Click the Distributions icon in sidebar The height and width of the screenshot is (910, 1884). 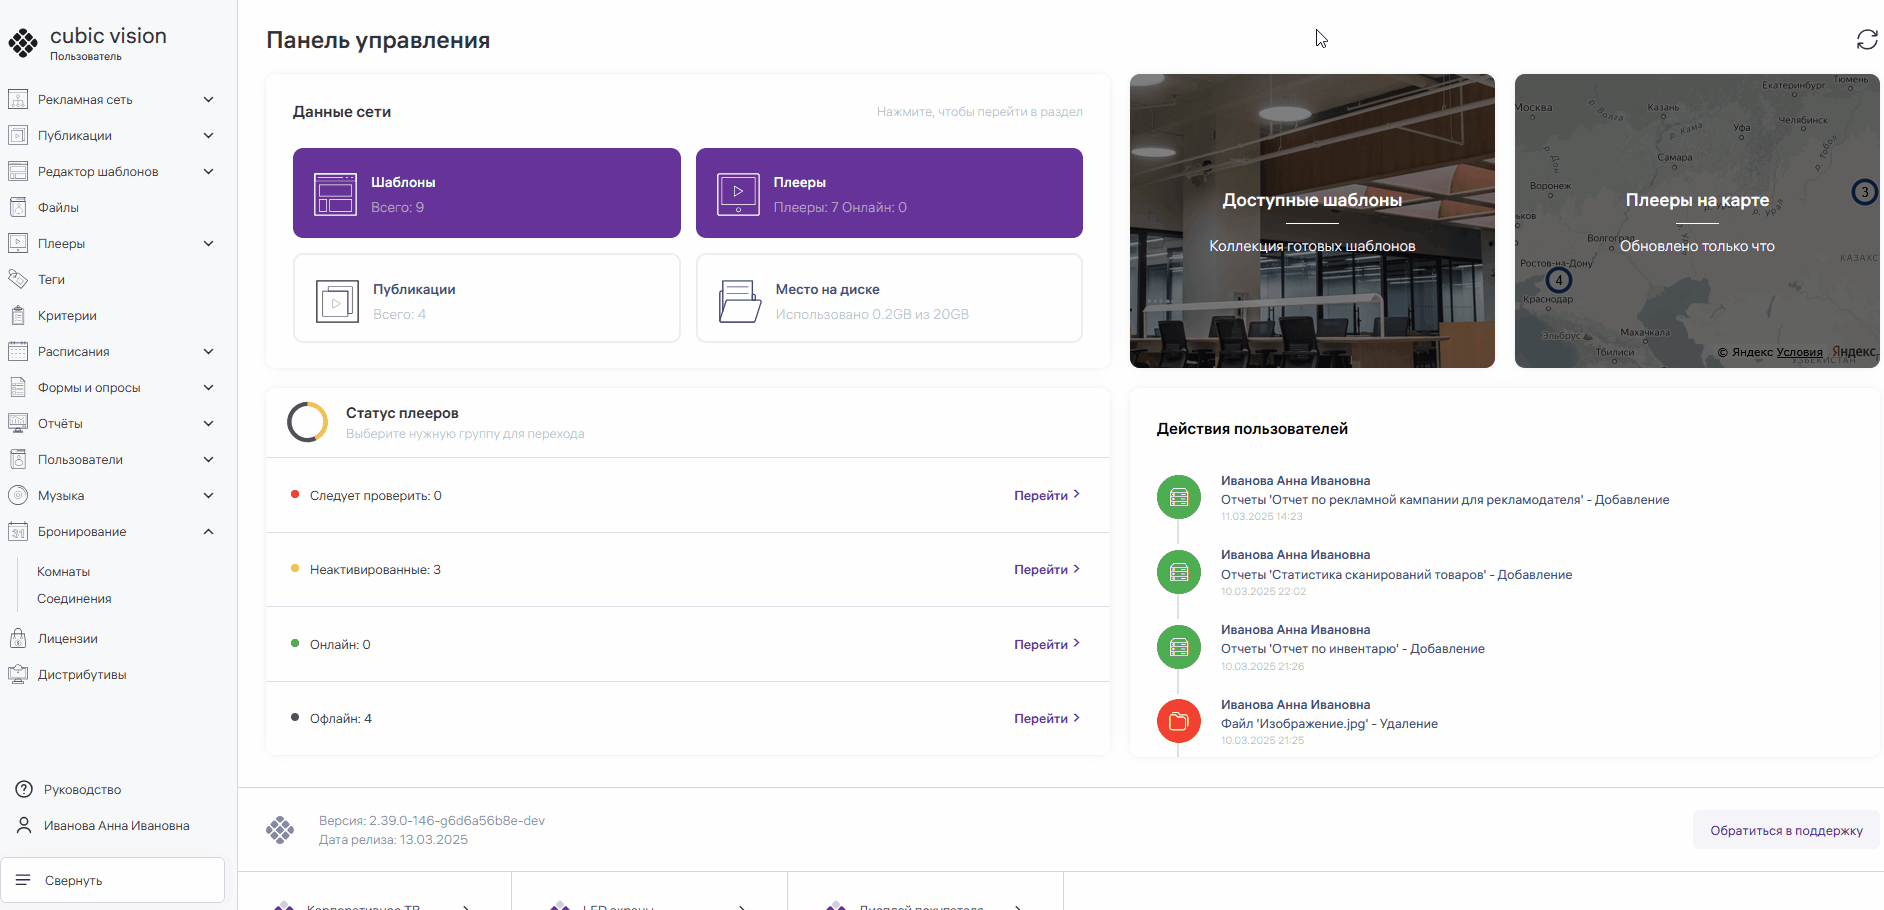tap(18, 675)
